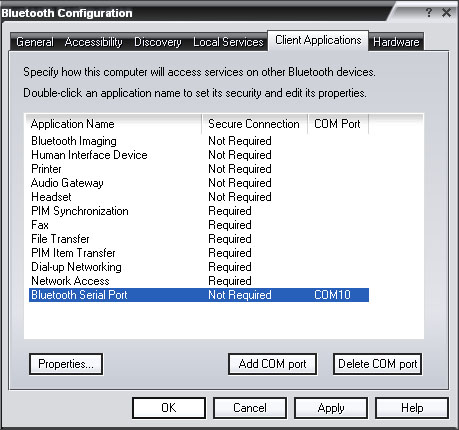Select the Bluetooth Serial Port row
Screen dimensions: 459x430
click(199, 295)
